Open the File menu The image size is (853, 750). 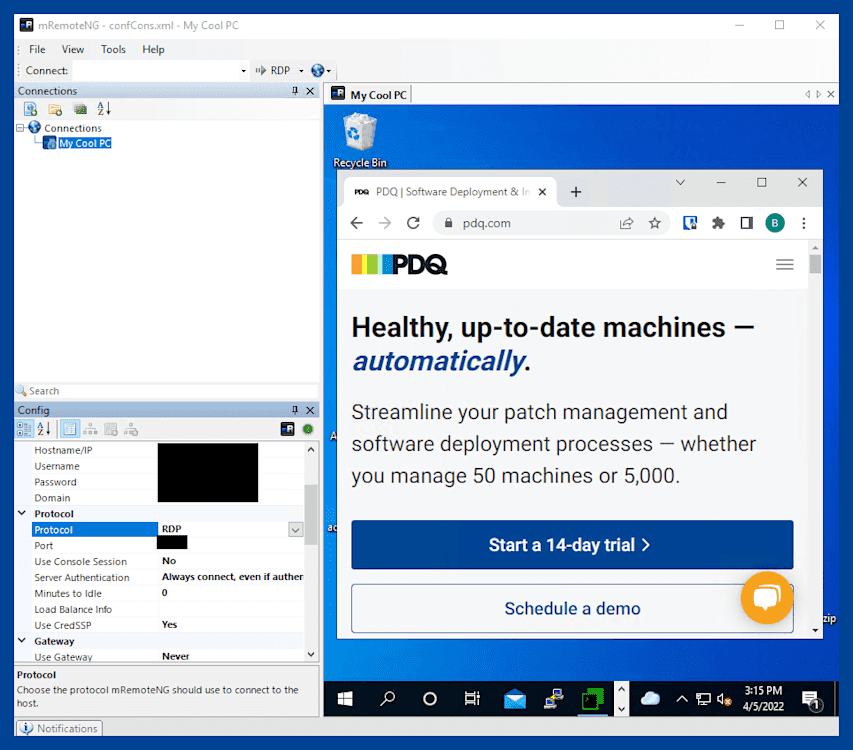tap(37, 49)
